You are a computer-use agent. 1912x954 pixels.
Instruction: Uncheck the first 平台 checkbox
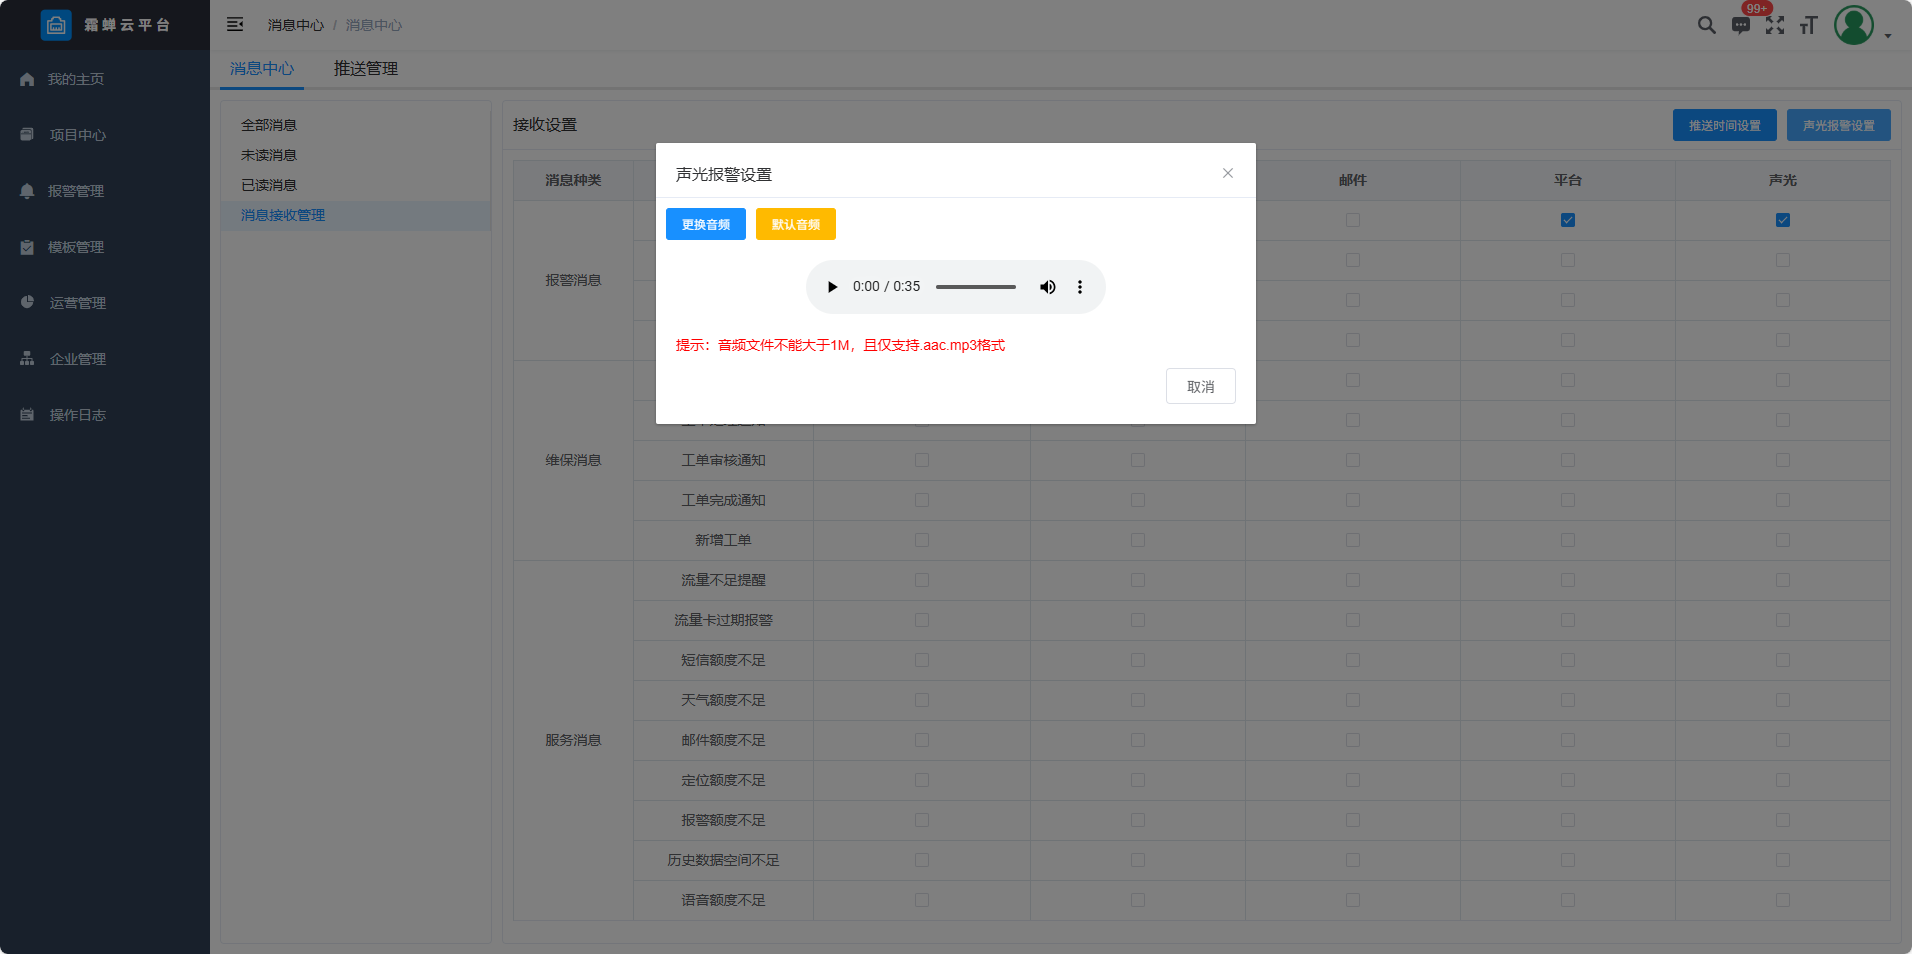click(x=1567, y=220)
